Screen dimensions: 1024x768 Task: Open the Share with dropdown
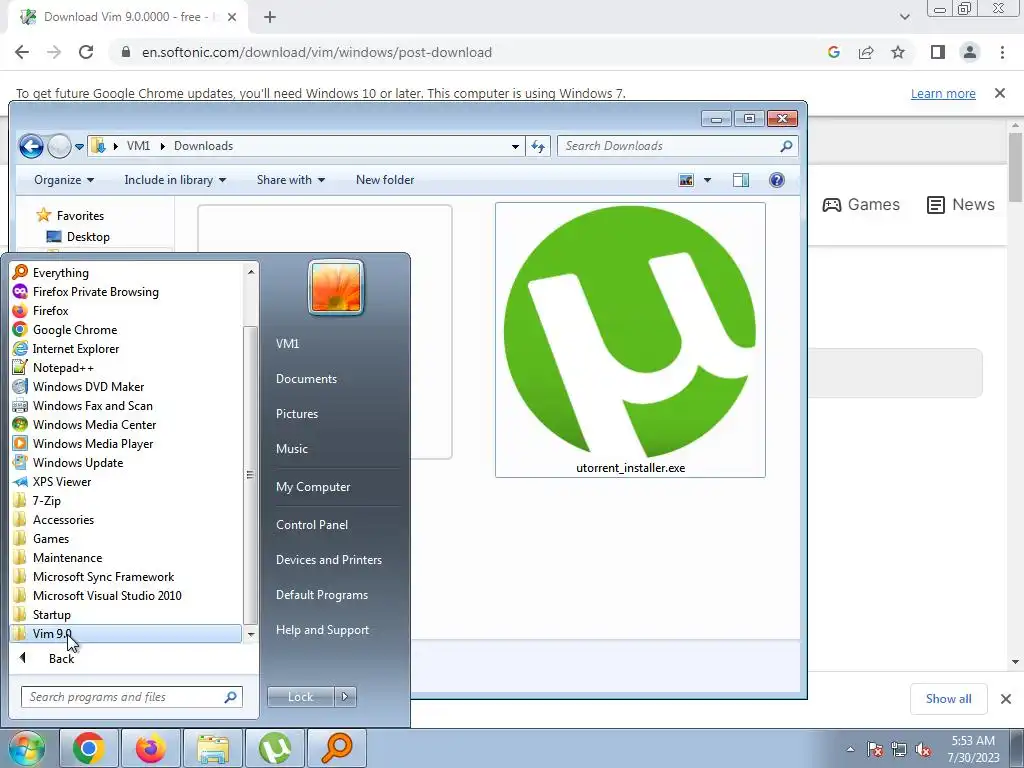click(291, 180)
